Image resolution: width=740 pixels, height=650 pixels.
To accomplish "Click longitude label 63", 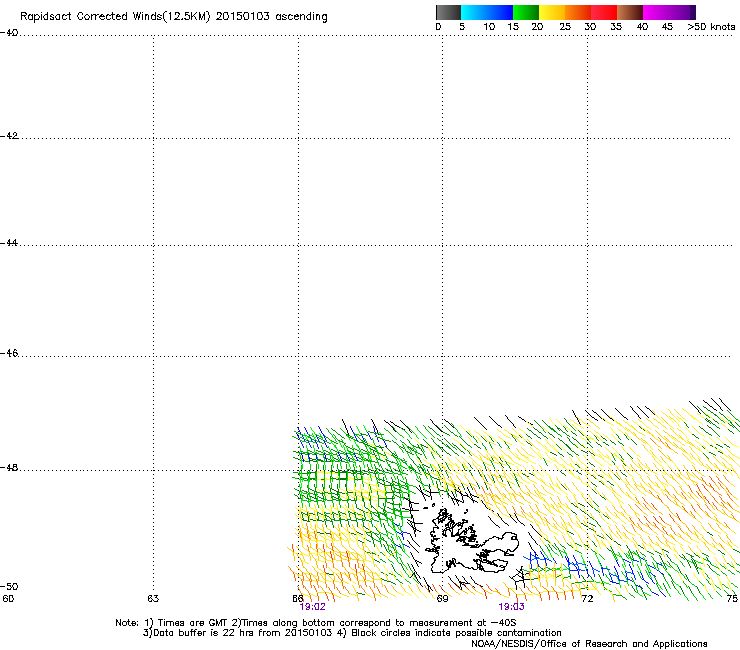I will click(x=153, y=599).
